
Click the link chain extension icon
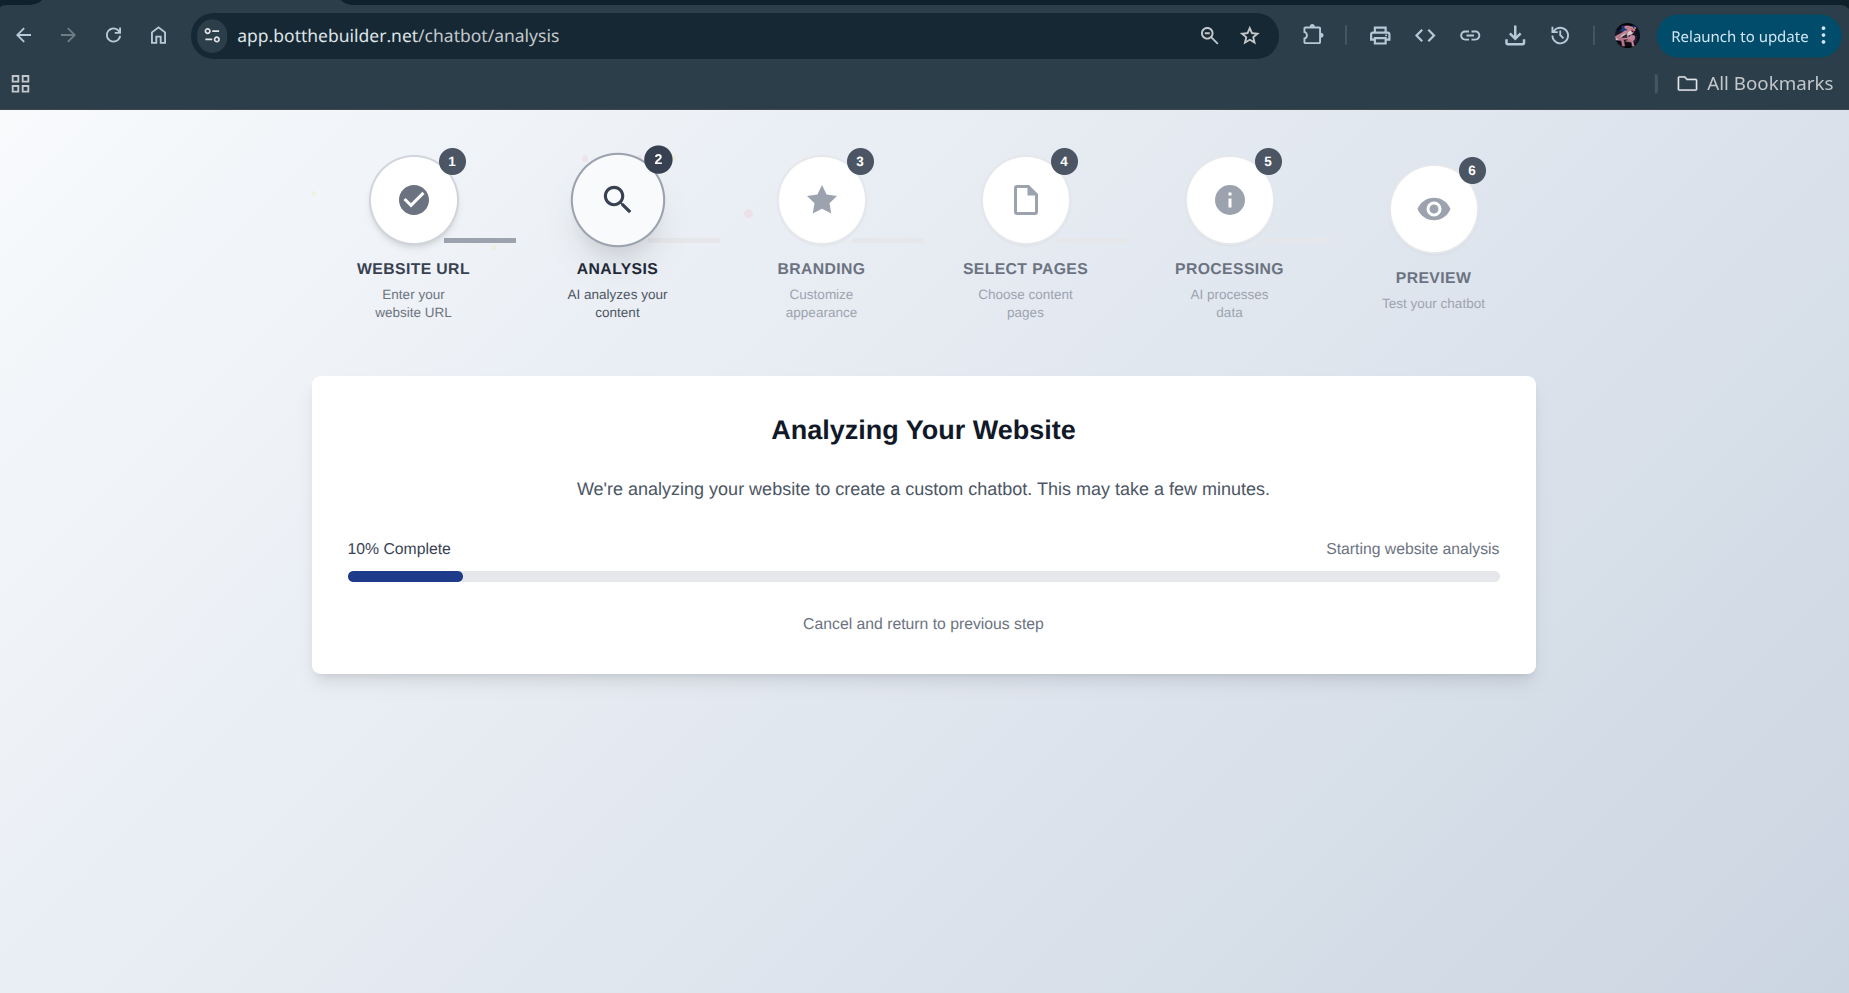(x=1470, y=36)
